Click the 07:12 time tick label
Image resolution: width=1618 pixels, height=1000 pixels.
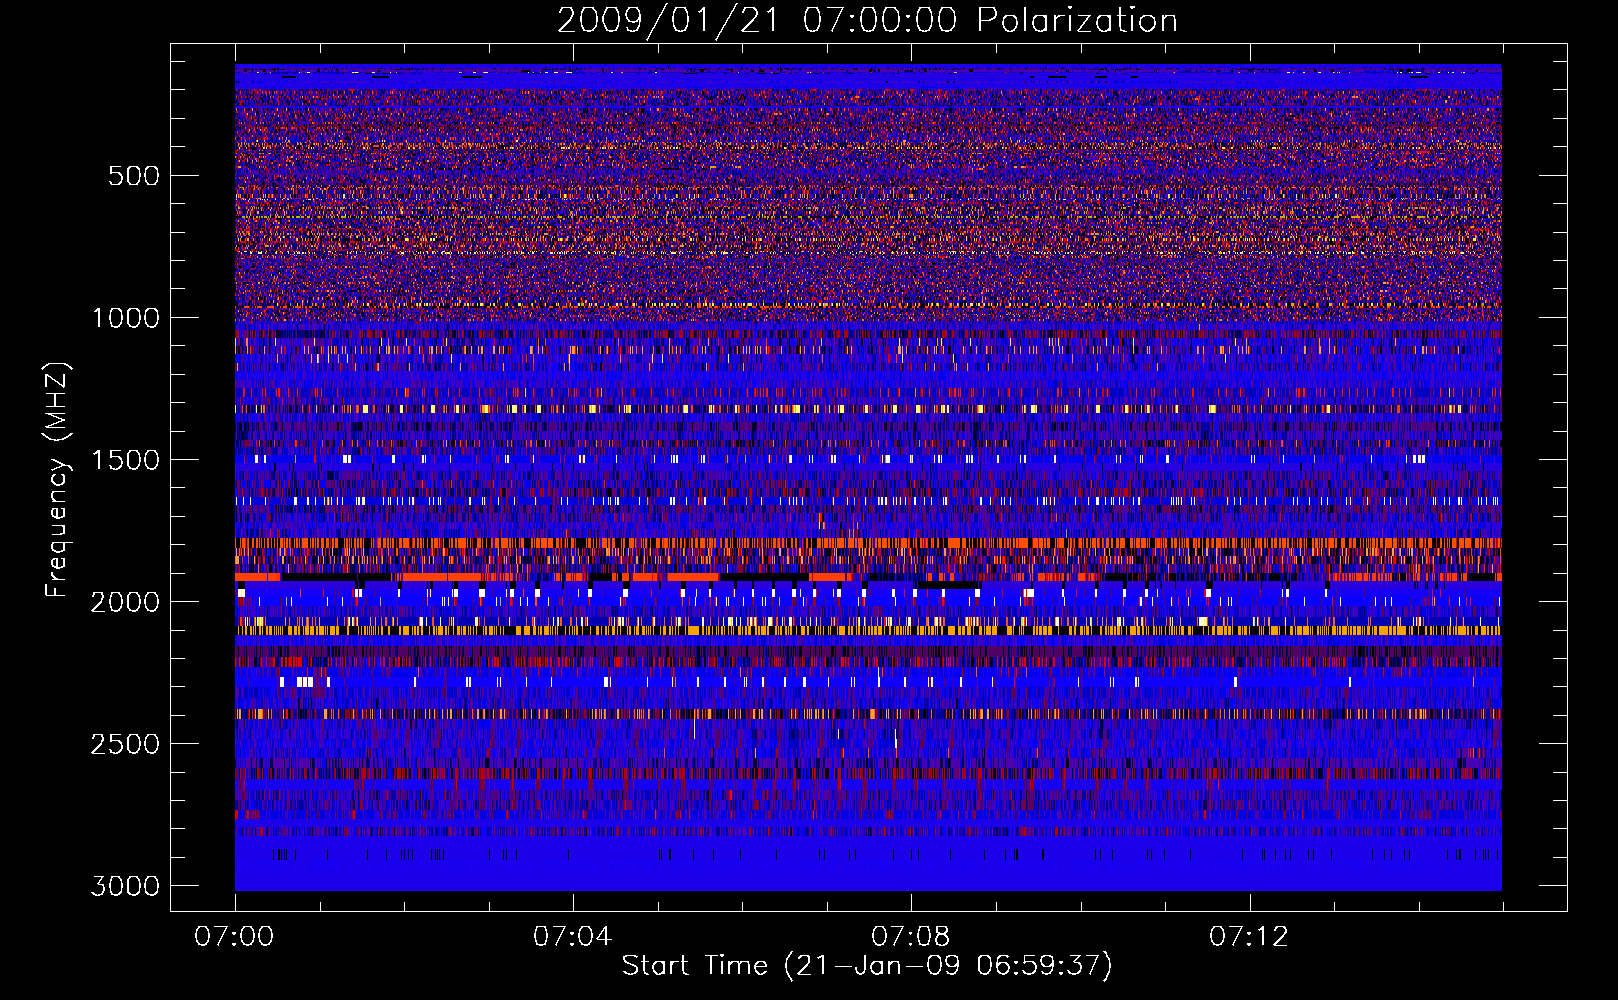pos(1248,937)
